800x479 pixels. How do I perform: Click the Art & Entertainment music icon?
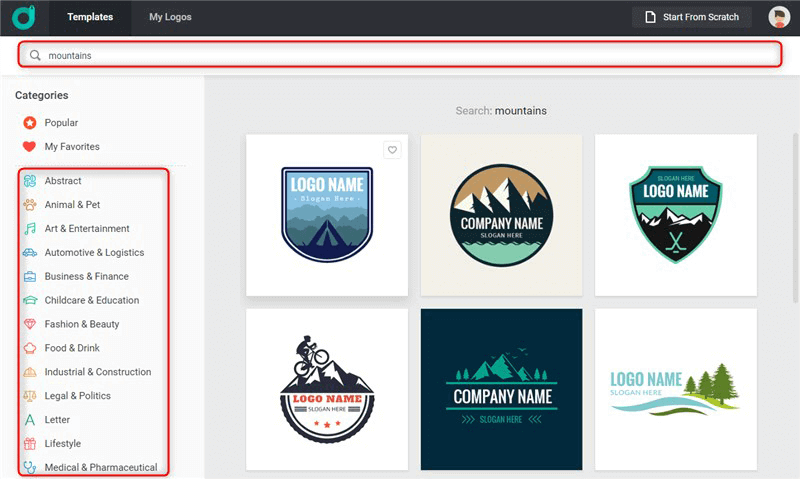[x=30, y=229]
